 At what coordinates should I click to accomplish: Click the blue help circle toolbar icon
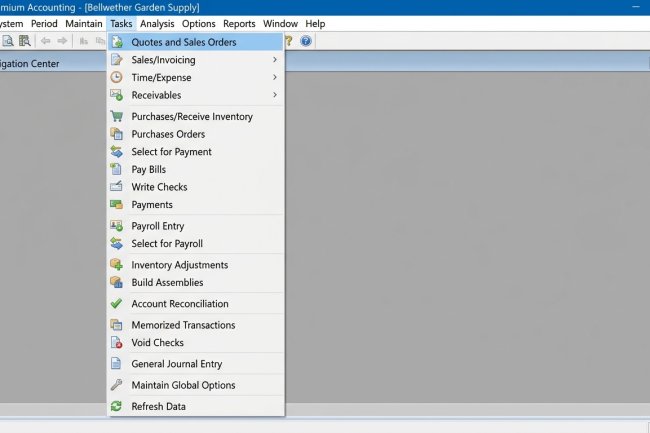(306, 41)
